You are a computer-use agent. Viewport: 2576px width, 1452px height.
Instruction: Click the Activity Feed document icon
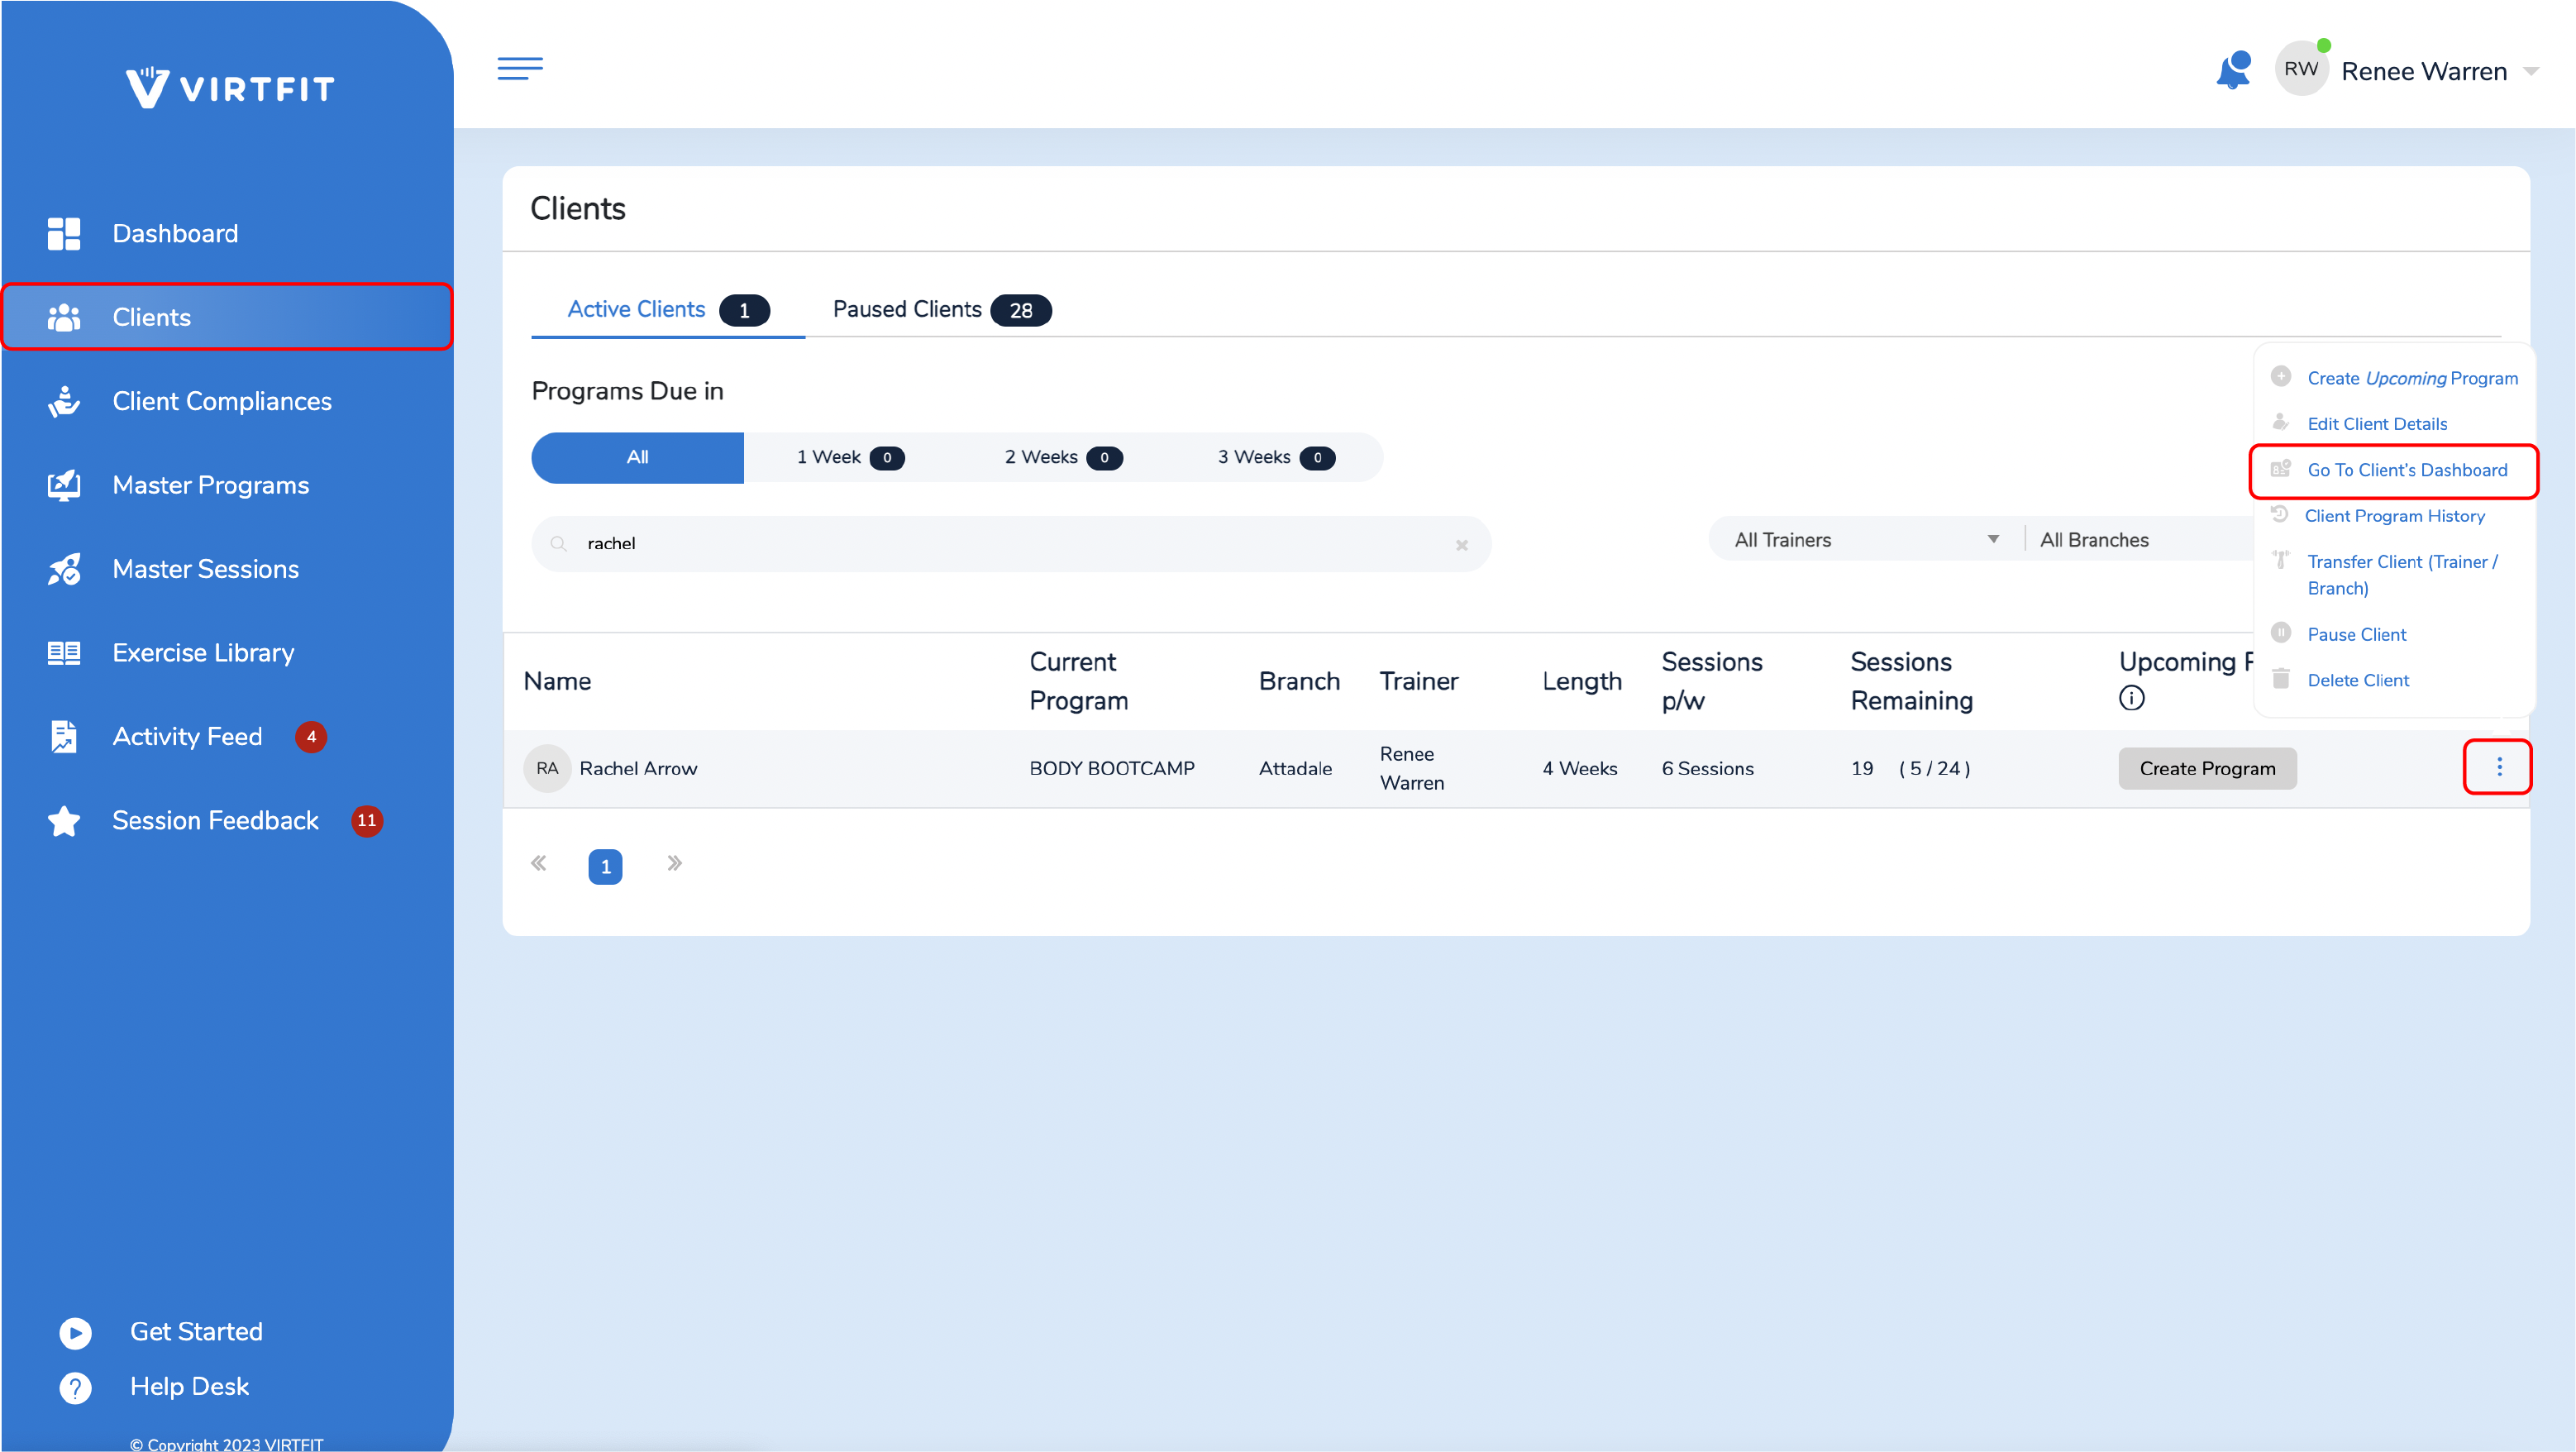(x=64, y=737)
